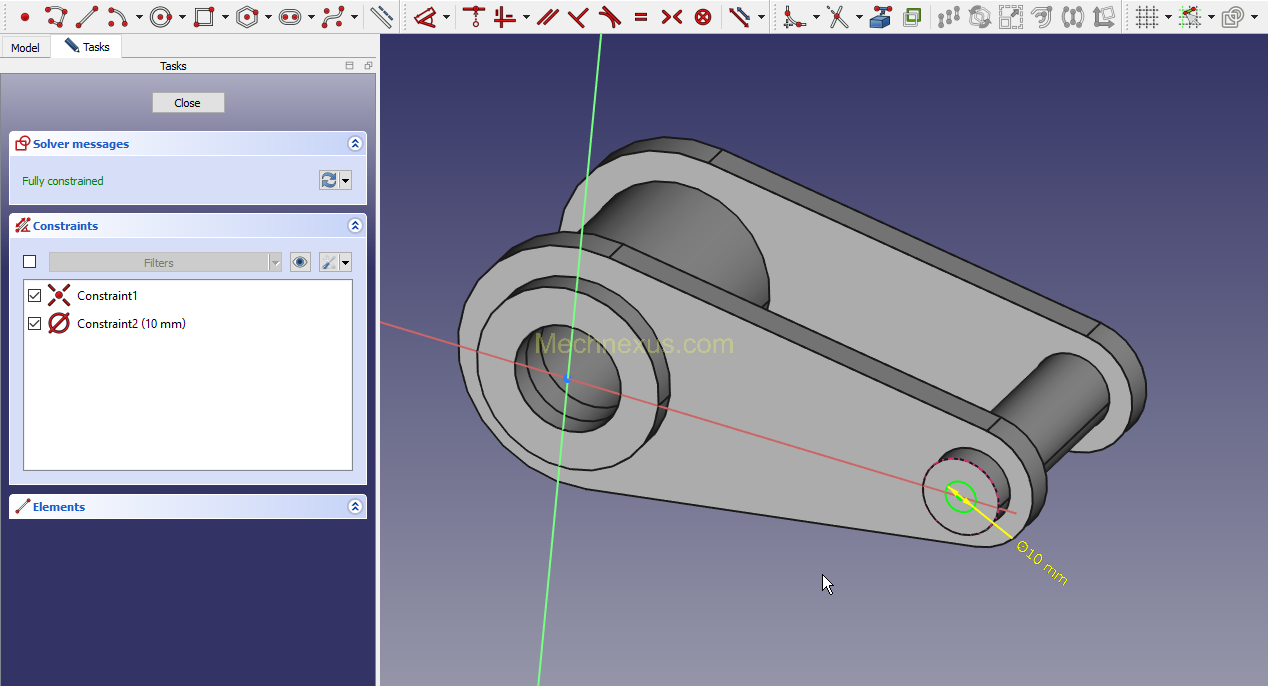This screenshot has width=1268, height=686.
Task: Open the grid toolbar dropdown arrow
Action: tap(1168, 17)
